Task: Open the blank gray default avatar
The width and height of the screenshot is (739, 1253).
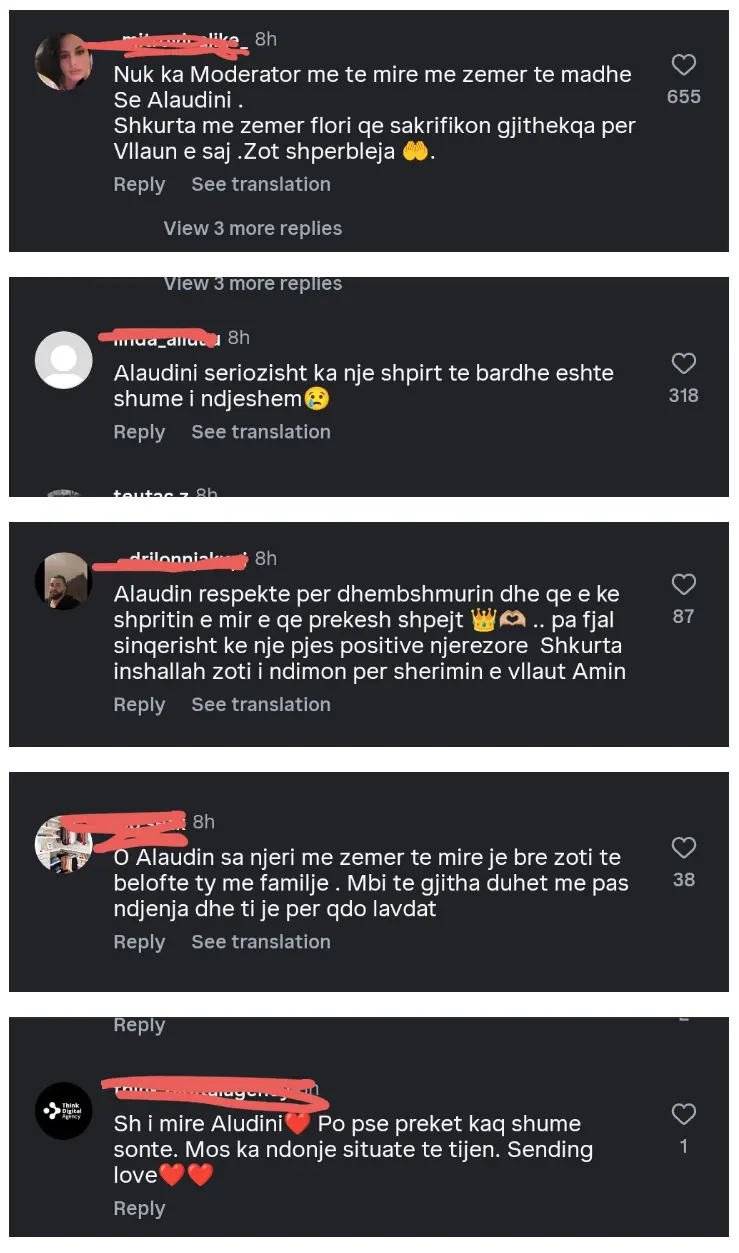Action: click(64, 359)
